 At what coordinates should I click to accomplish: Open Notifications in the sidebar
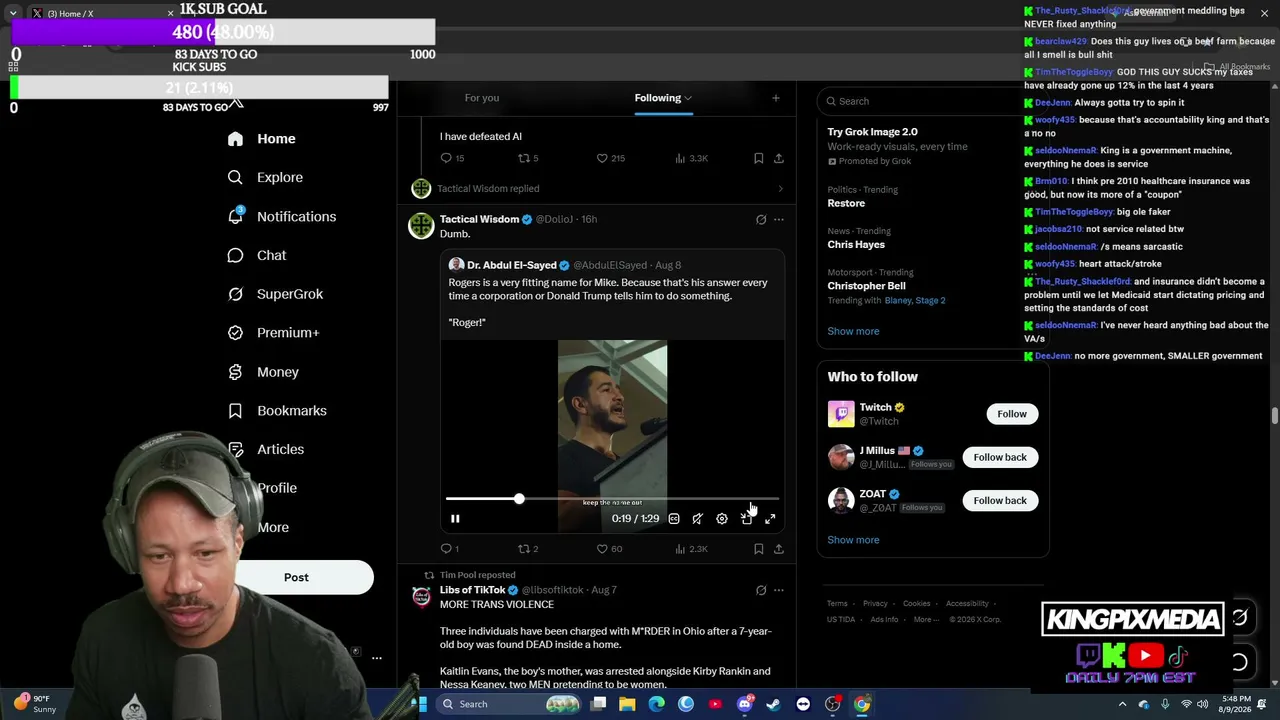point(281,217)
